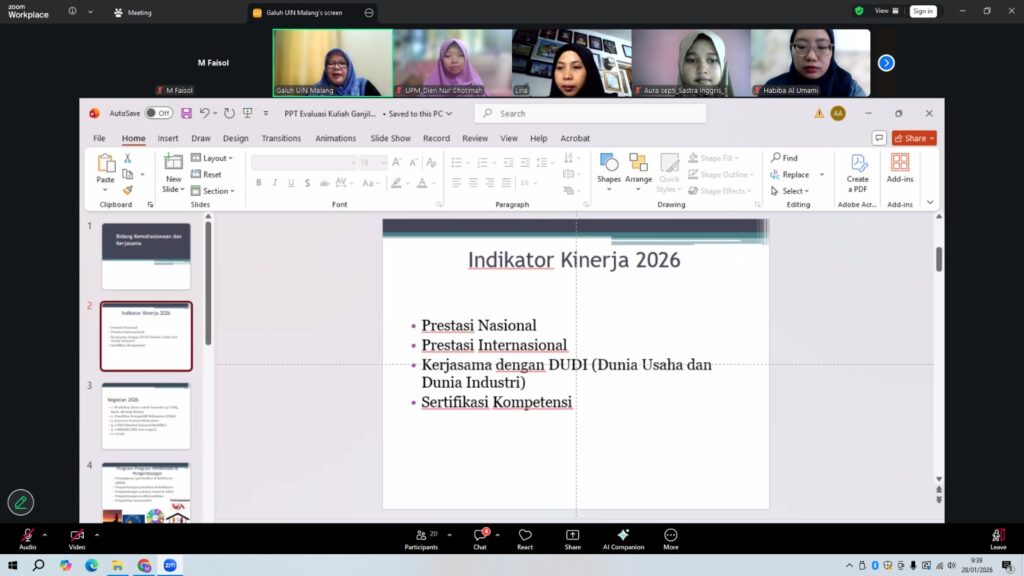Switch to the Transitions ribbon tab

click(x=281, y=138)
